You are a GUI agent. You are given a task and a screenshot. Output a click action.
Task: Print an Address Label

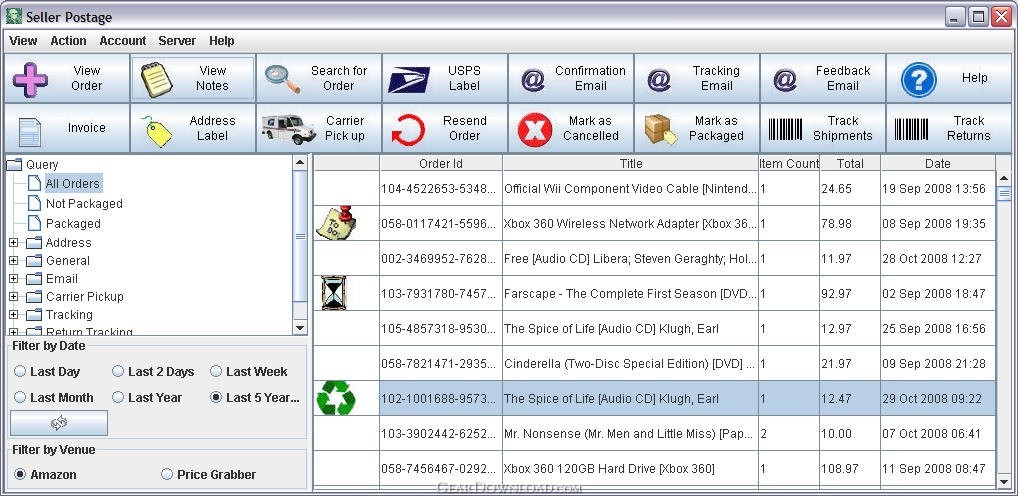click(x=193, y=128)
